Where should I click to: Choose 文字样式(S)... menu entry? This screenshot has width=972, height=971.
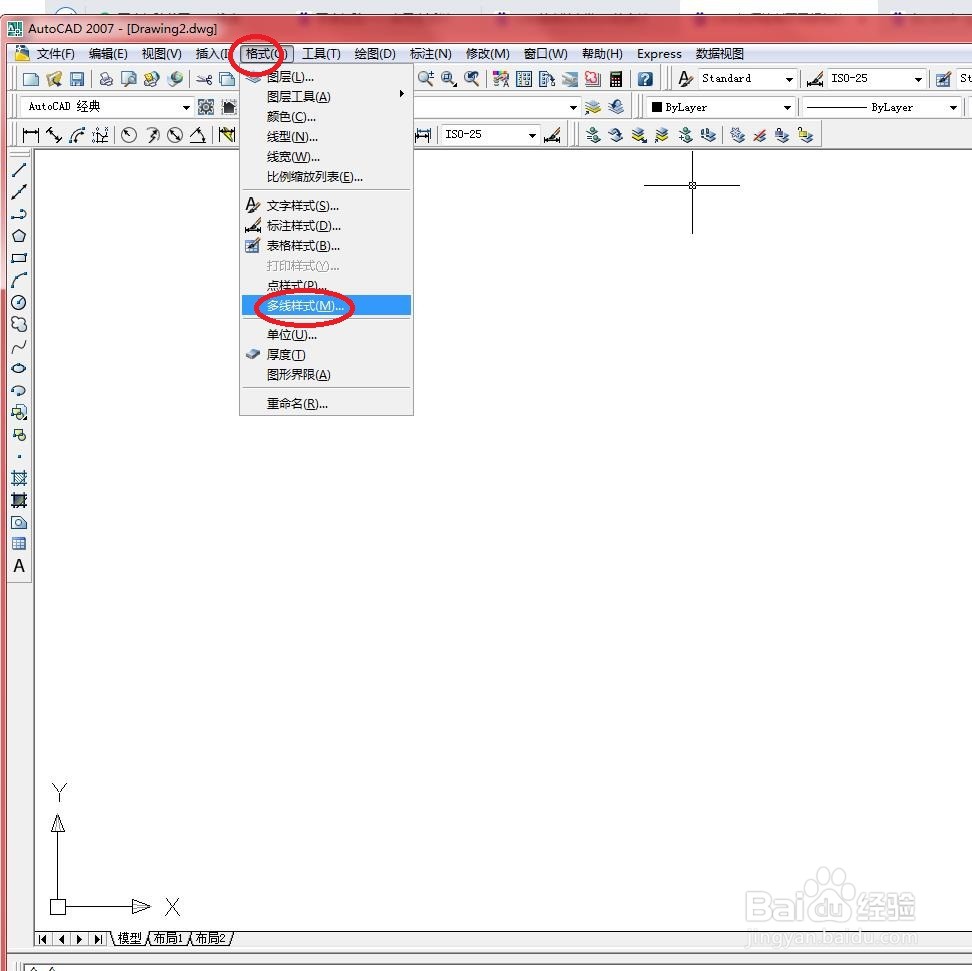(x=326, y=206)
